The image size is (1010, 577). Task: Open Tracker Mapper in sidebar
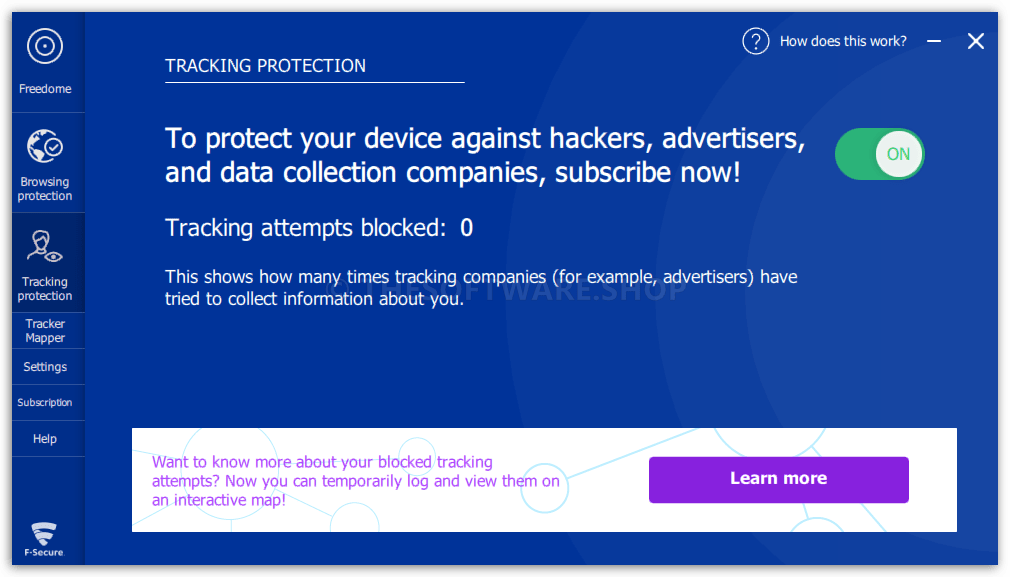[45, 330]
